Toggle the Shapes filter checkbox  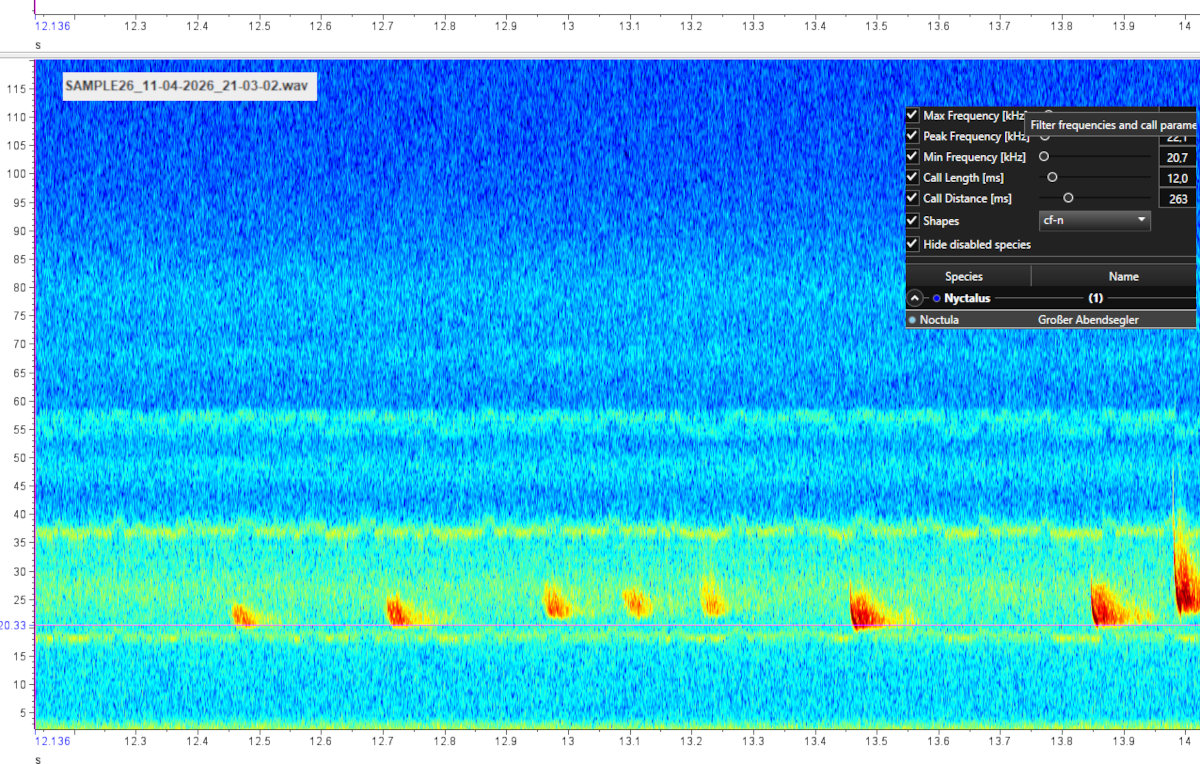click(x=912, y=221)
